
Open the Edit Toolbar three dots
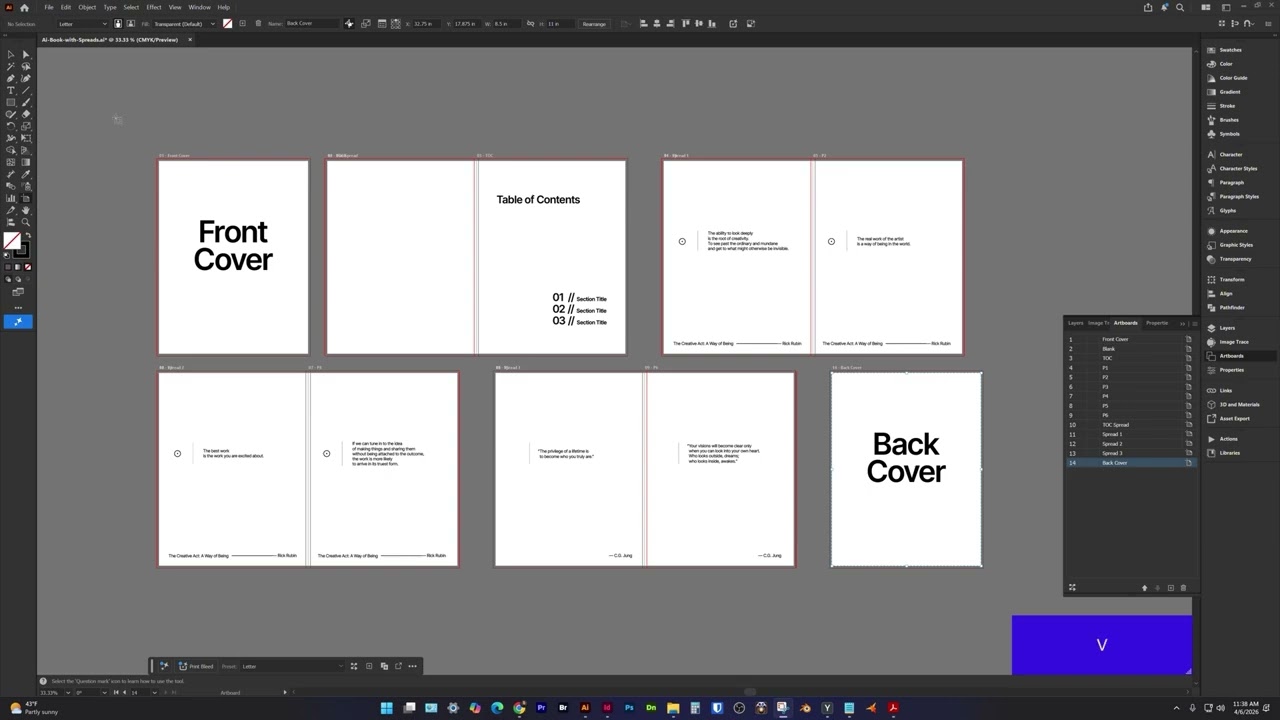click(x=17, y=307)
